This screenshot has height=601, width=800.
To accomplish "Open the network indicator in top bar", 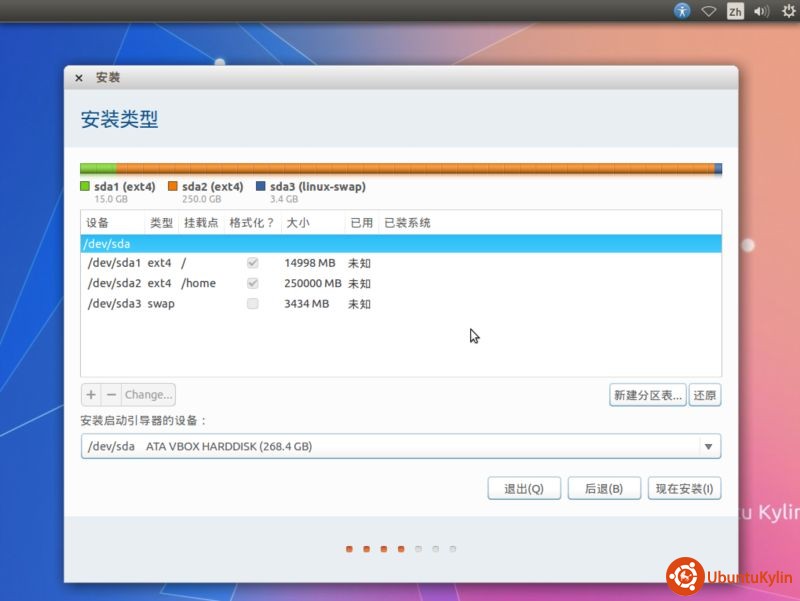I will pos(709,11).
